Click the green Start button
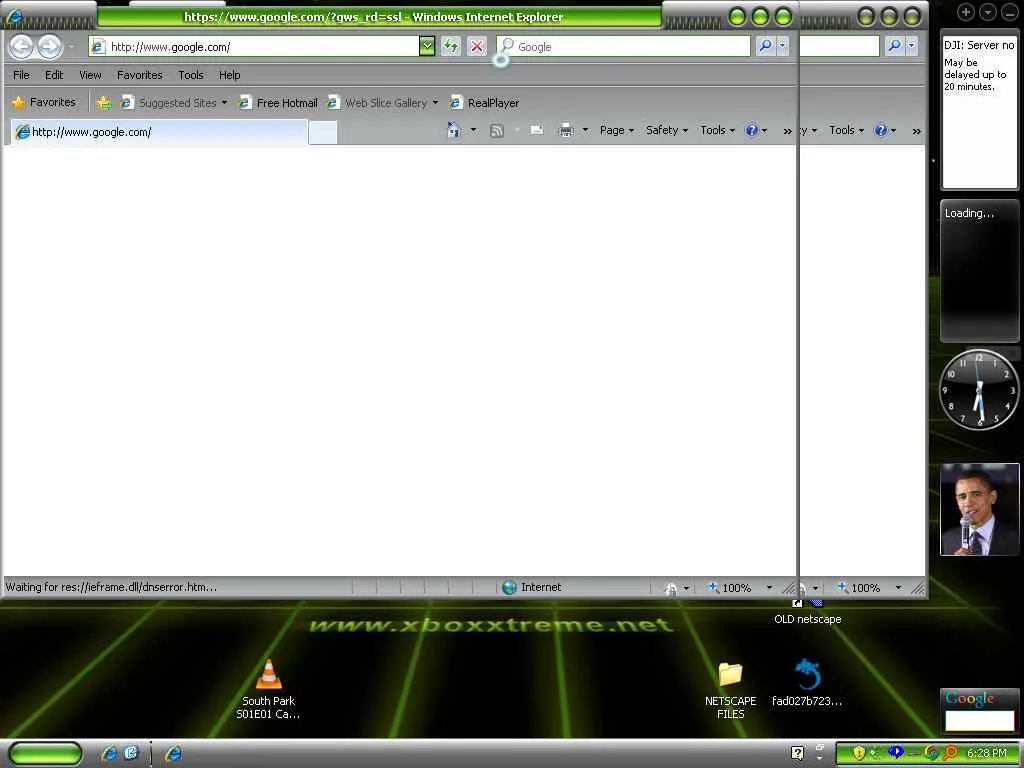Viewport: 1024px width, 768px height. [x=45, y=753]
